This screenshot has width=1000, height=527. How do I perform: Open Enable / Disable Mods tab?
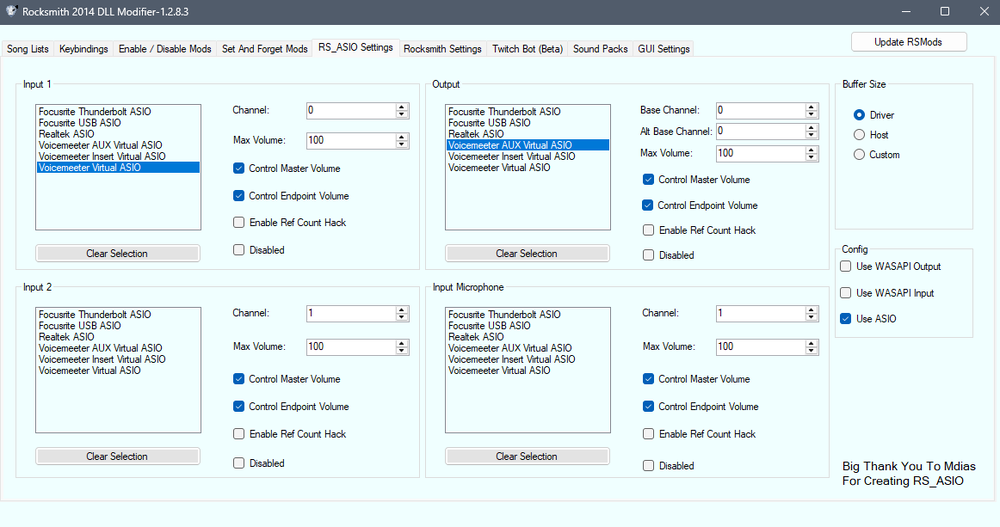point(165,48)
